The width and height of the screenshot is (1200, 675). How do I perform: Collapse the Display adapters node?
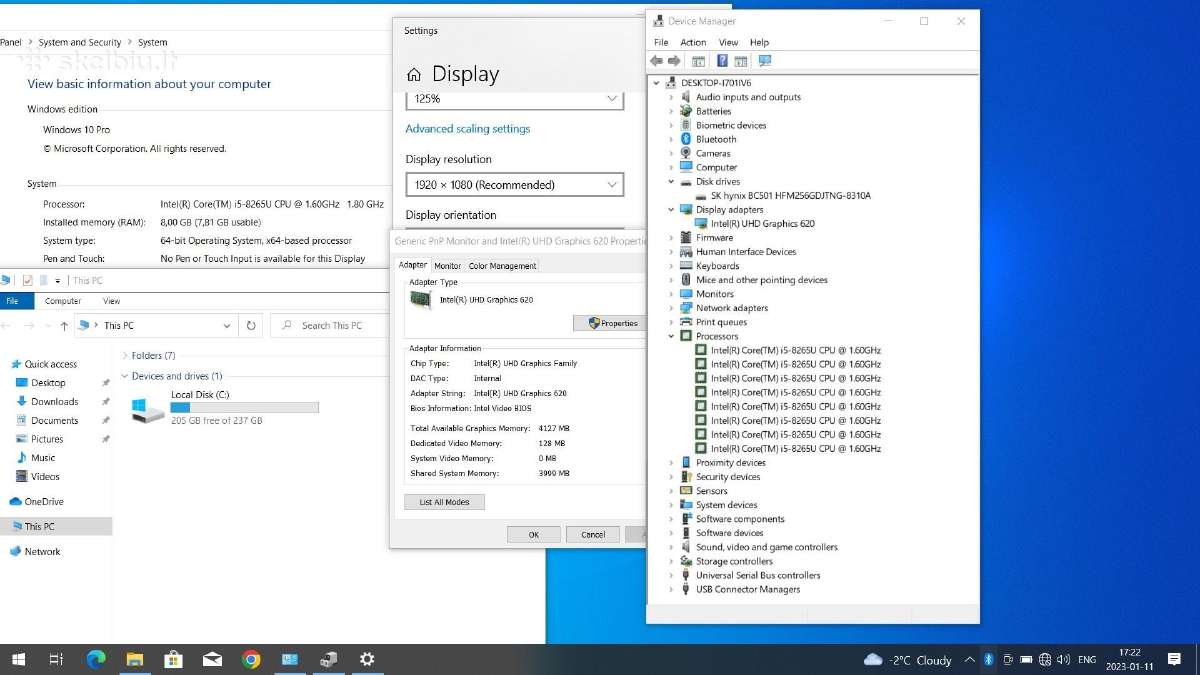point(671,210)
